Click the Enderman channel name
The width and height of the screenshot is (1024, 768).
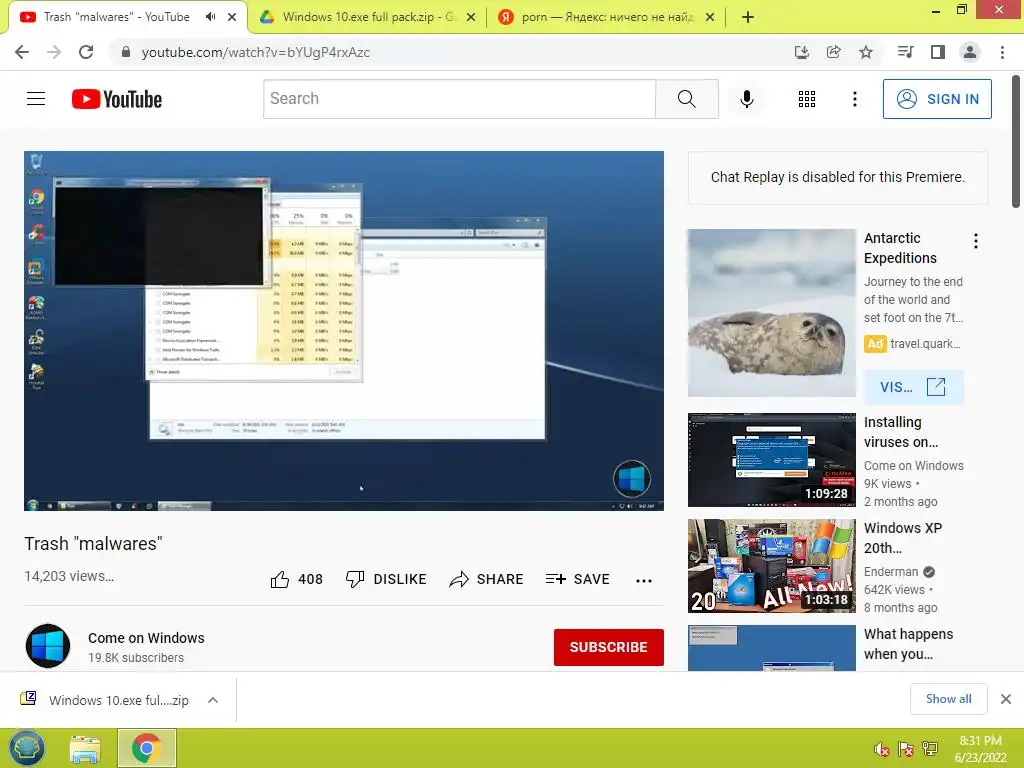pyautogui.click(x=891, y=571)
